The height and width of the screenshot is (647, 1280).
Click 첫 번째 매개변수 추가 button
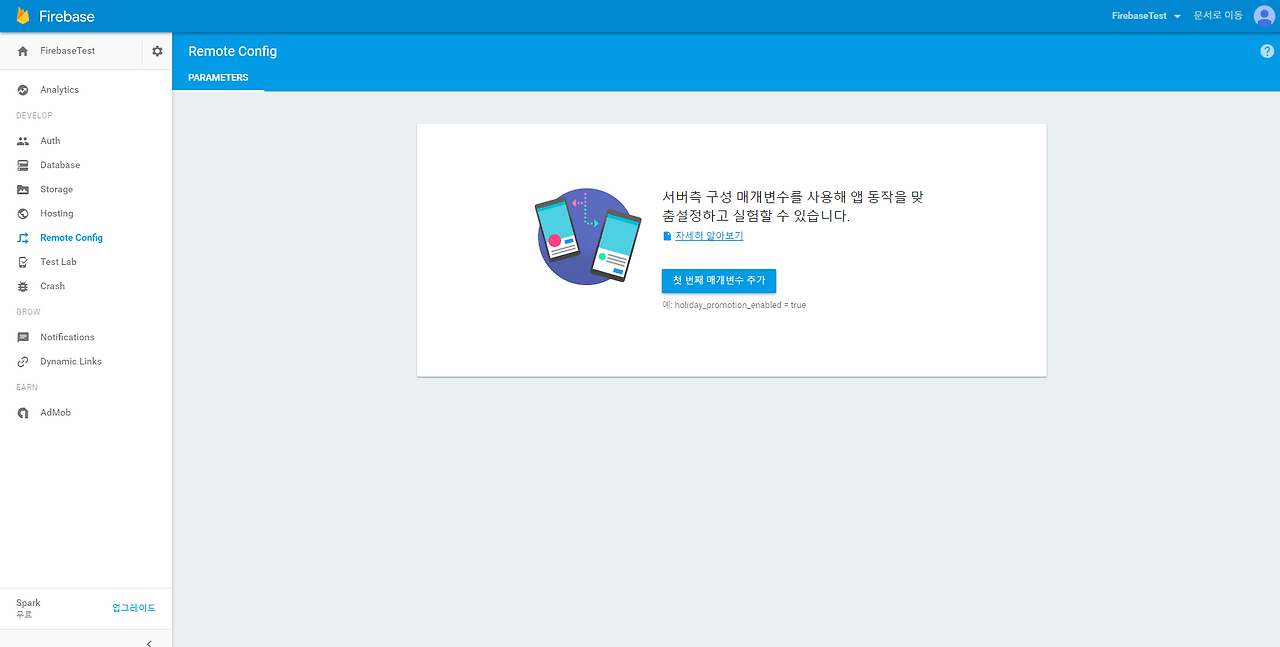(719, 281)
